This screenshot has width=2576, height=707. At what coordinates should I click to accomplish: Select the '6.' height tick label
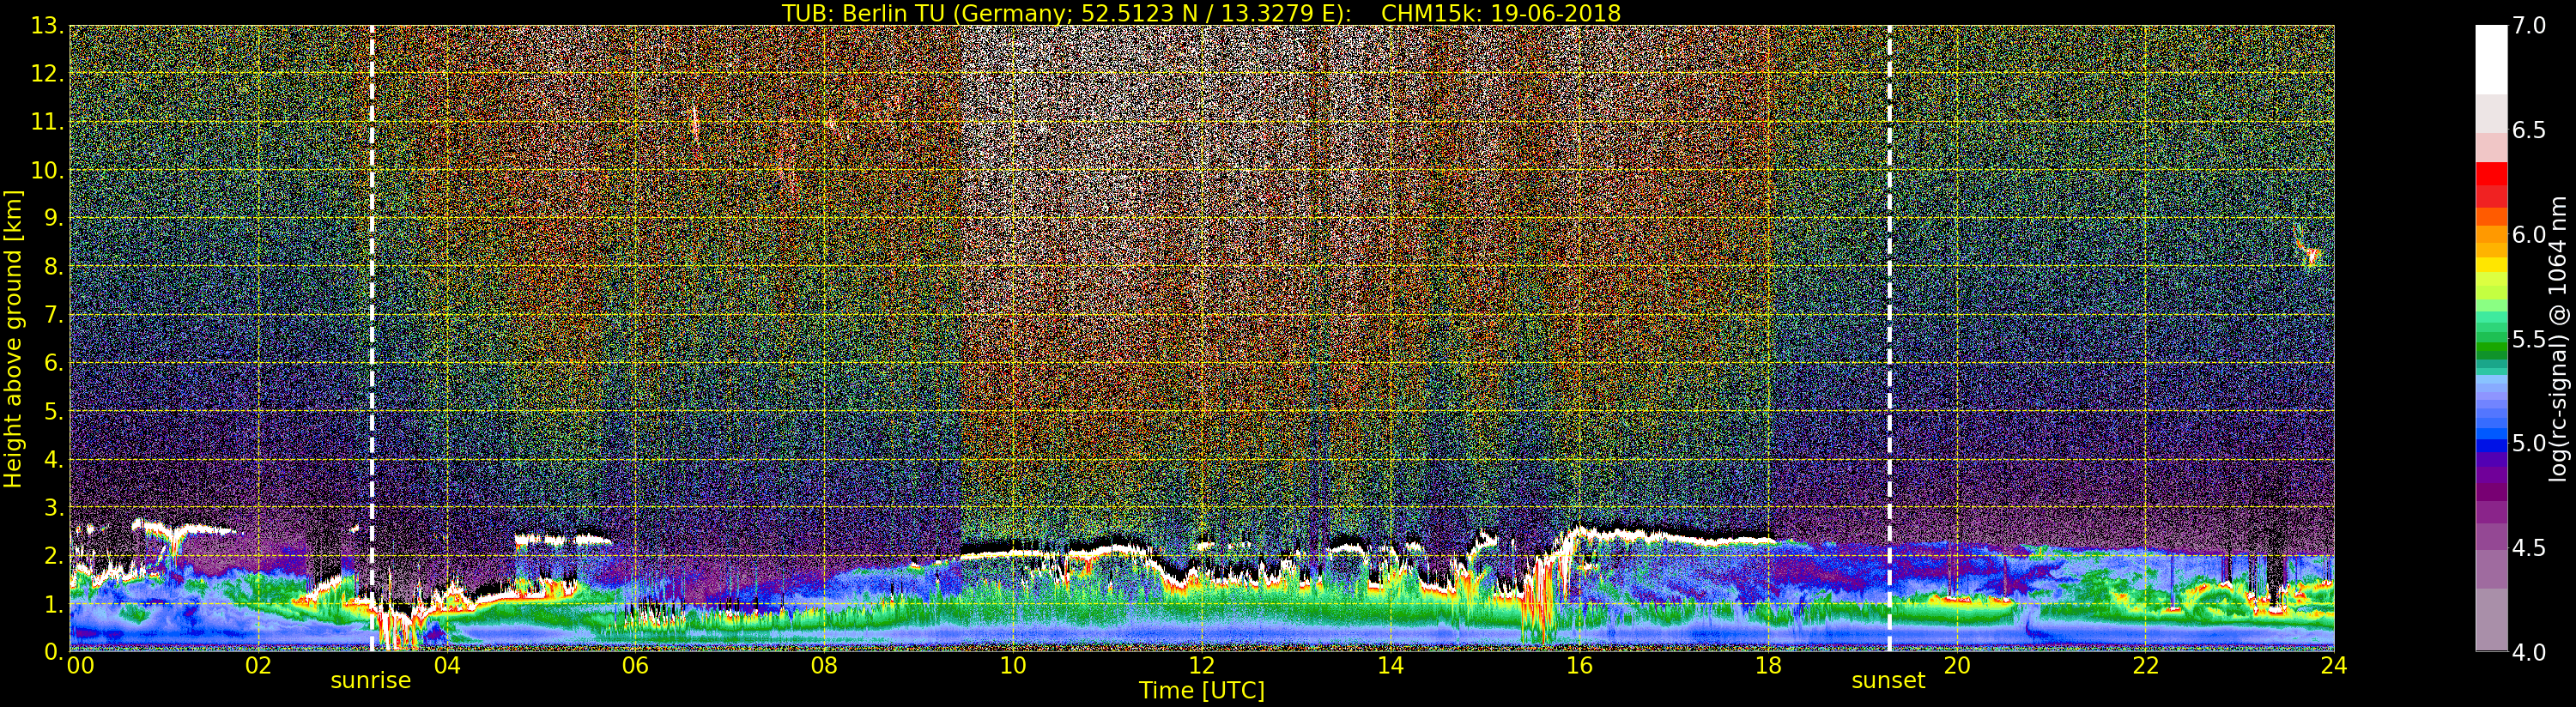coord(53,363)
